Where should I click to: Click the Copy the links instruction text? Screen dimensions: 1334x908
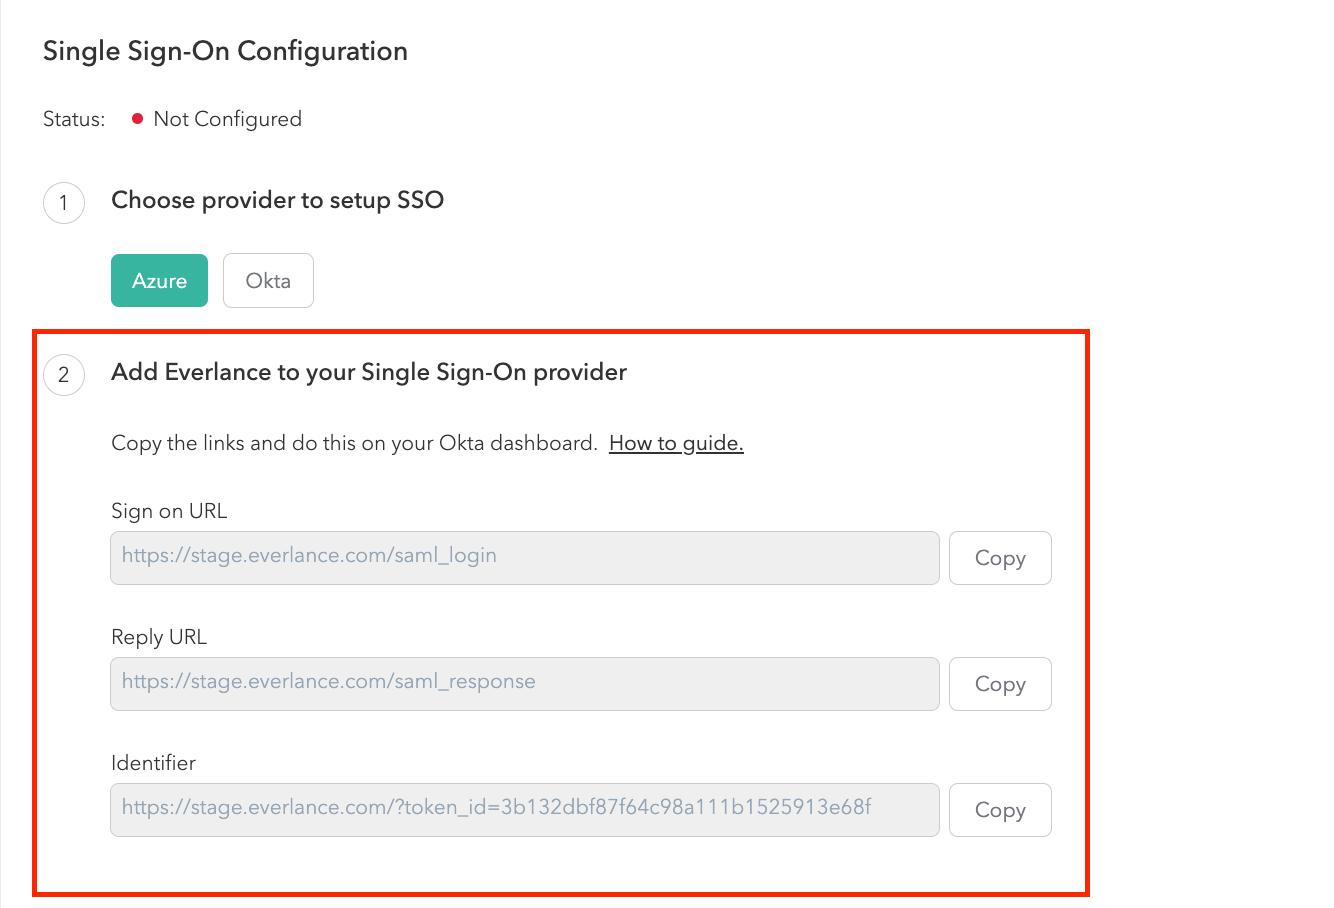click(x=354, y=443)
